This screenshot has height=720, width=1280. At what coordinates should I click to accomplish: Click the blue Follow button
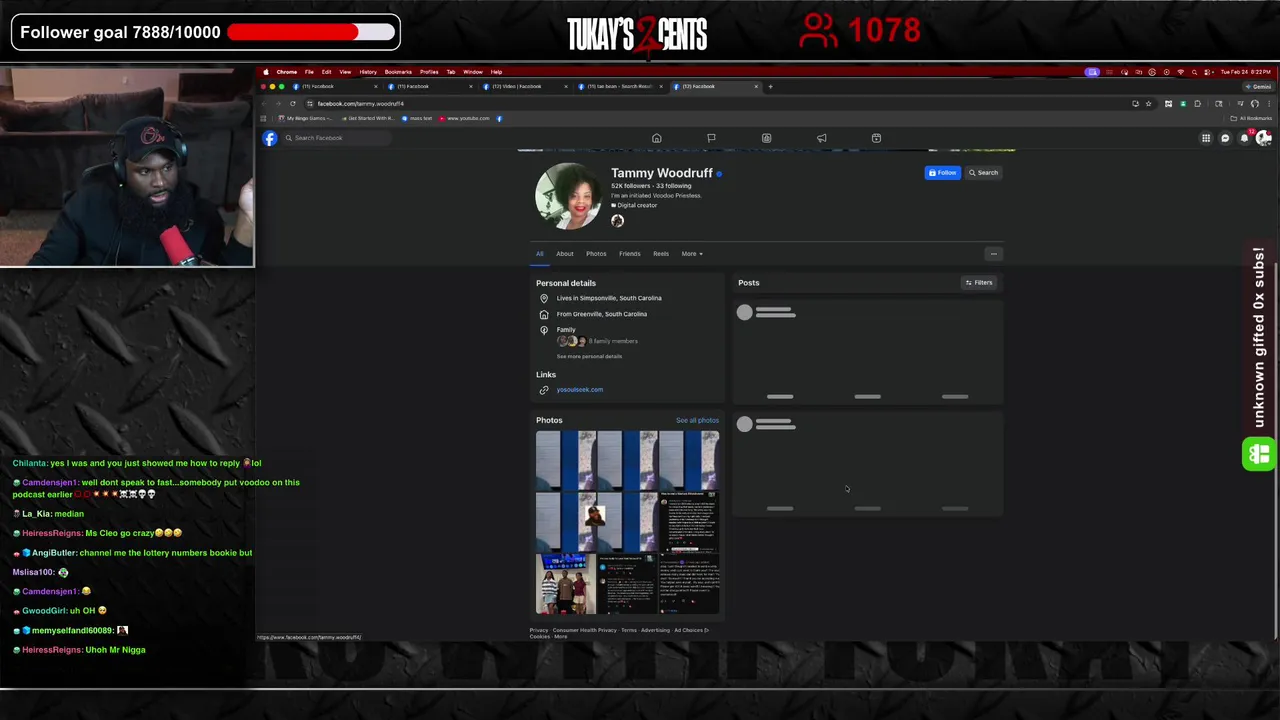[943, 173]
